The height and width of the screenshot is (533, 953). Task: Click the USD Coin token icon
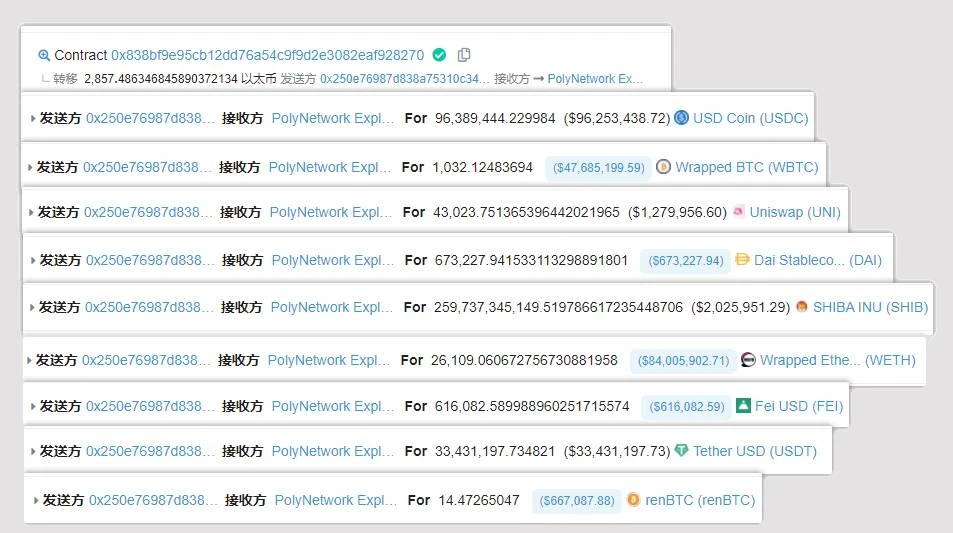681,117
